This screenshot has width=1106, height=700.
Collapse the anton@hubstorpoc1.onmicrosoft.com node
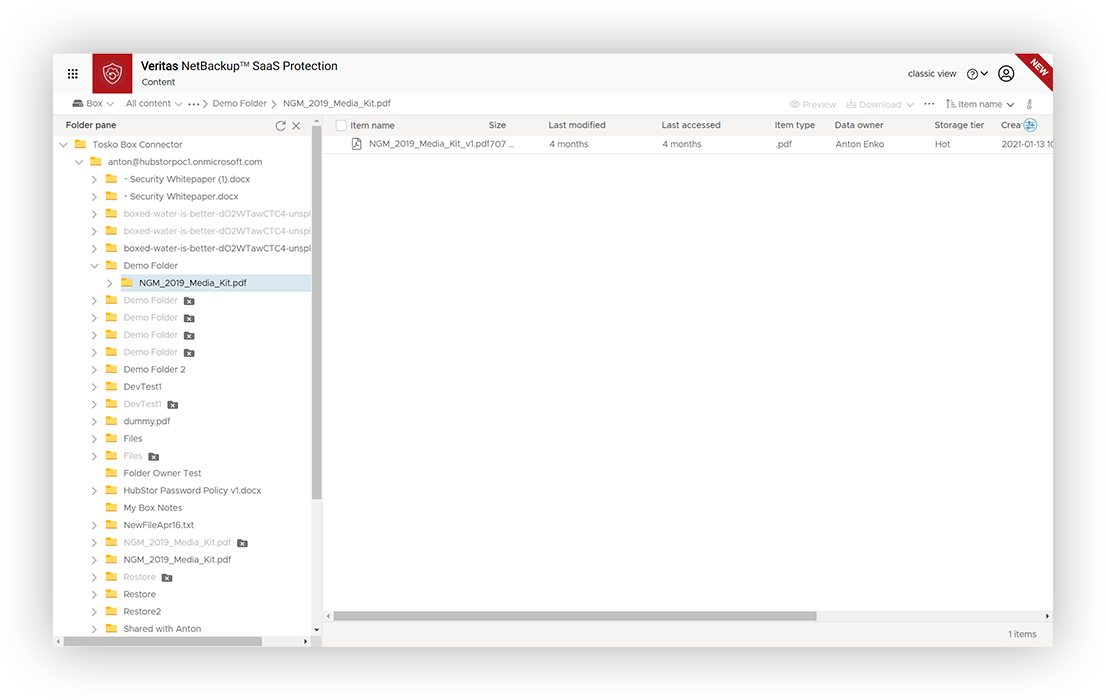79,162
